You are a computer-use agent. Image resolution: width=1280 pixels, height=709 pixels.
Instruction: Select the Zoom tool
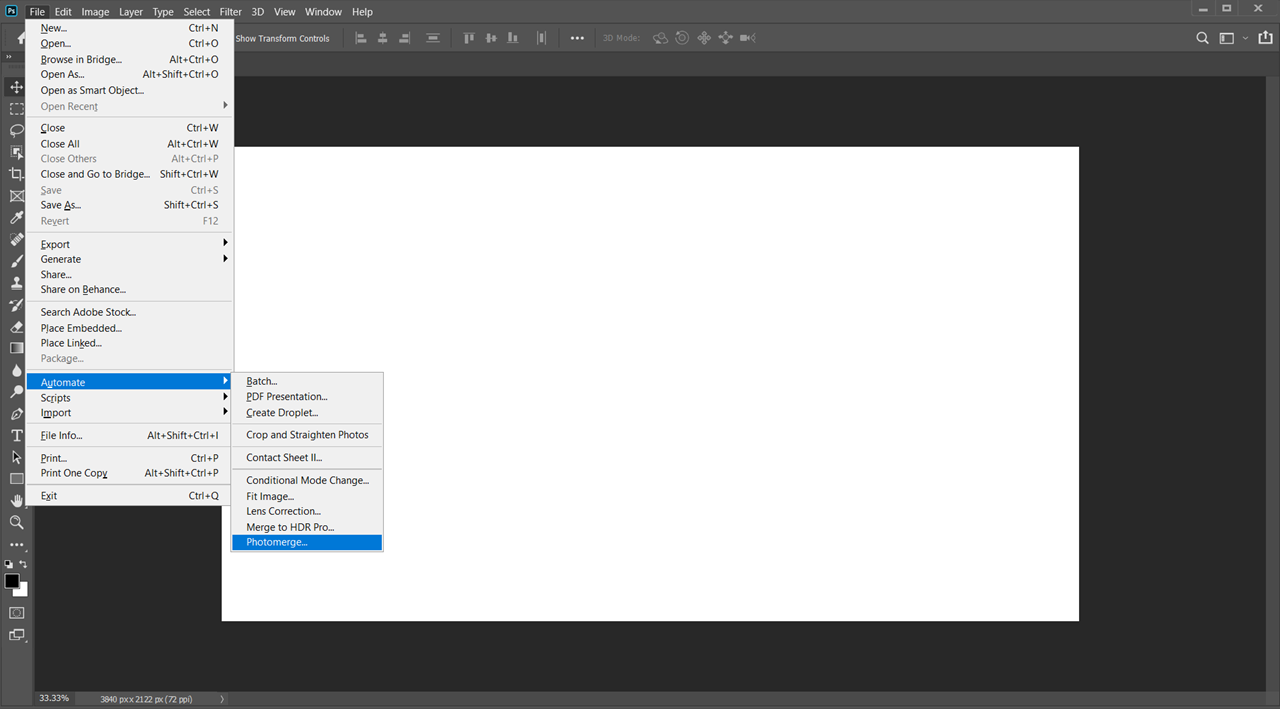click(x=16, y=522)
